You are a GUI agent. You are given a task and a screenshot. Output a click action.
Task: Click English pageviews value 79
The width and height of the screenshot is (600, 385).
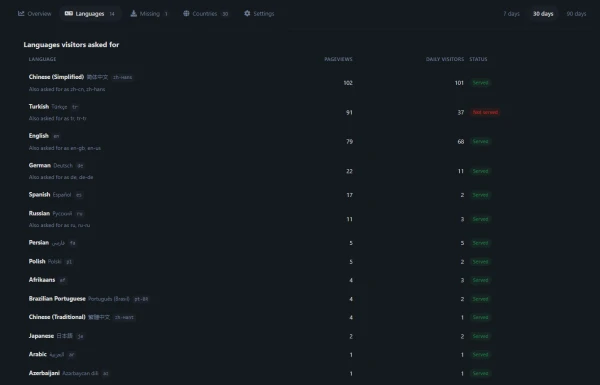[349, 142]
